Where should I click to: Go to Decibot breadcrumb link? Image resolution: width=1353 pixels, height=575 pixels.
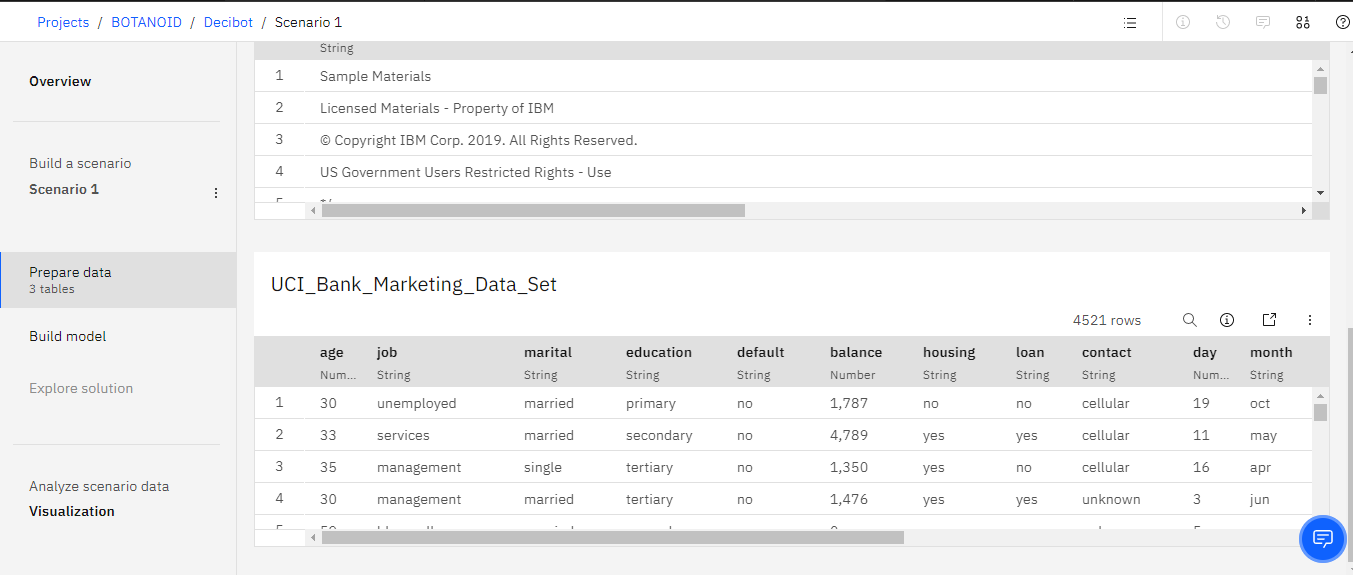[228, 22]
